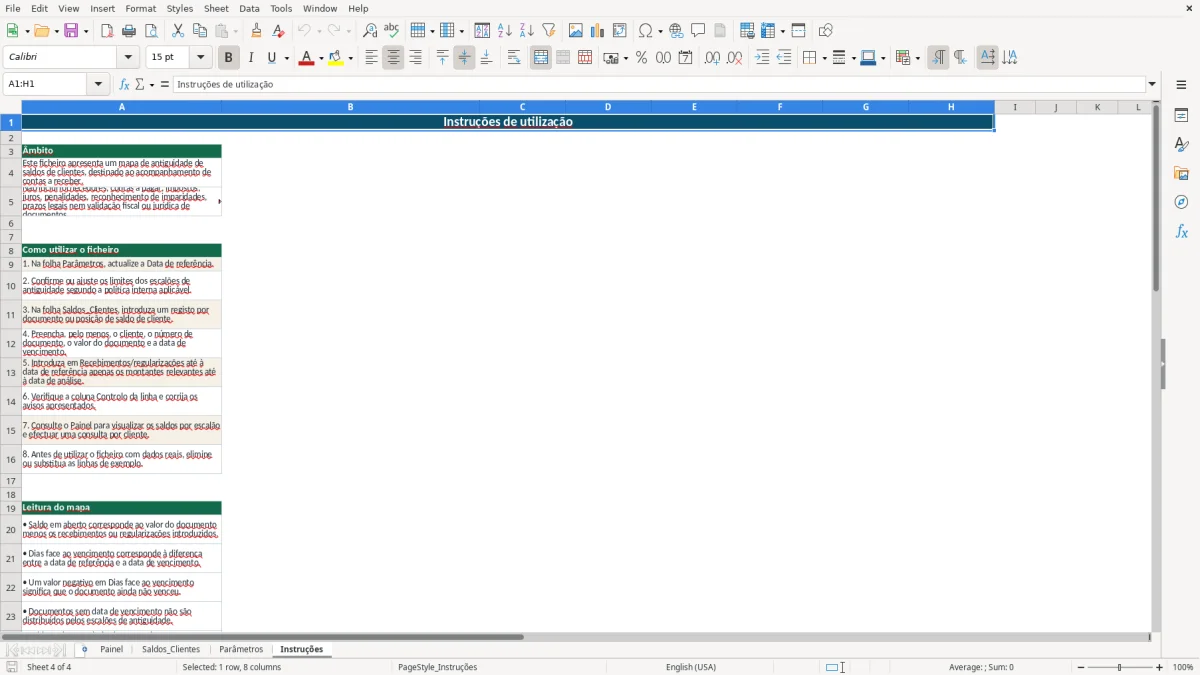Open the Paste options dropdown arrow

pyautogui.click(x=236, y=31)
